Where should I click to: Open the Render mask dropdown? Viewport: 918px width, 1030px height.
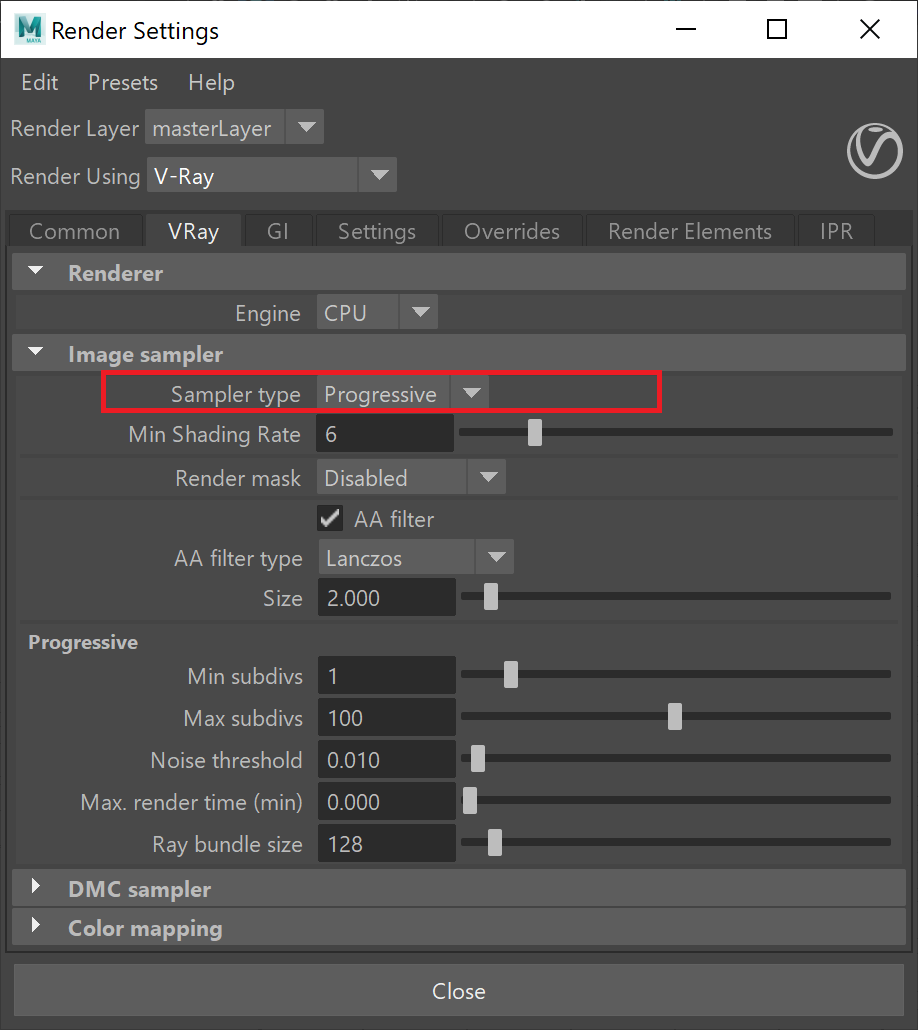[411, 477]
